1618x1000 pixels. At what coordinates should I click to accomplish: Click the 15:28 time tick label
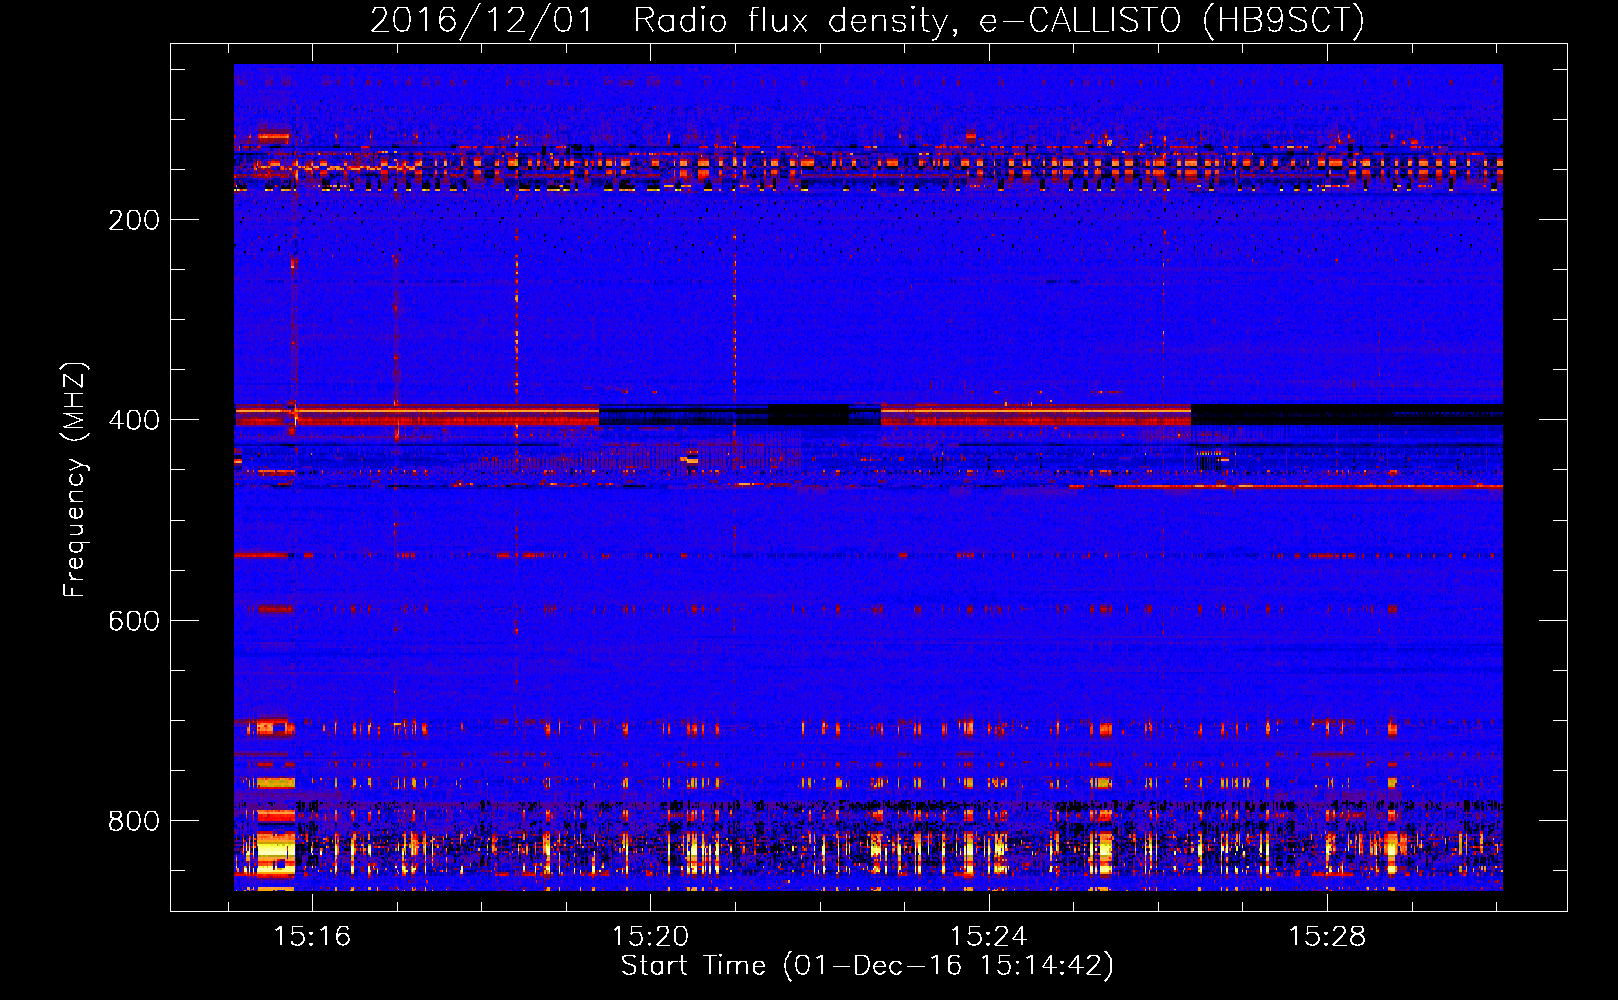[1326, 937]
